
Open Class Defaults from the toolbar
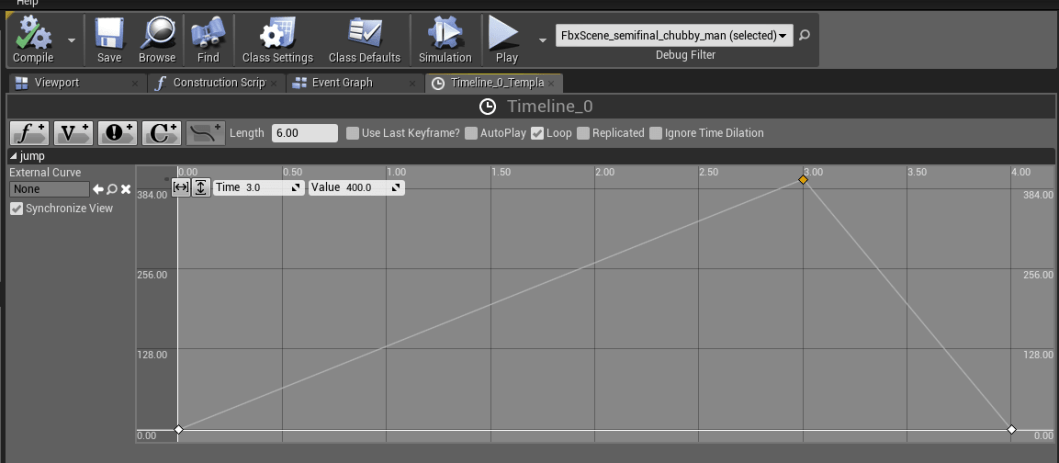[365, 40]
